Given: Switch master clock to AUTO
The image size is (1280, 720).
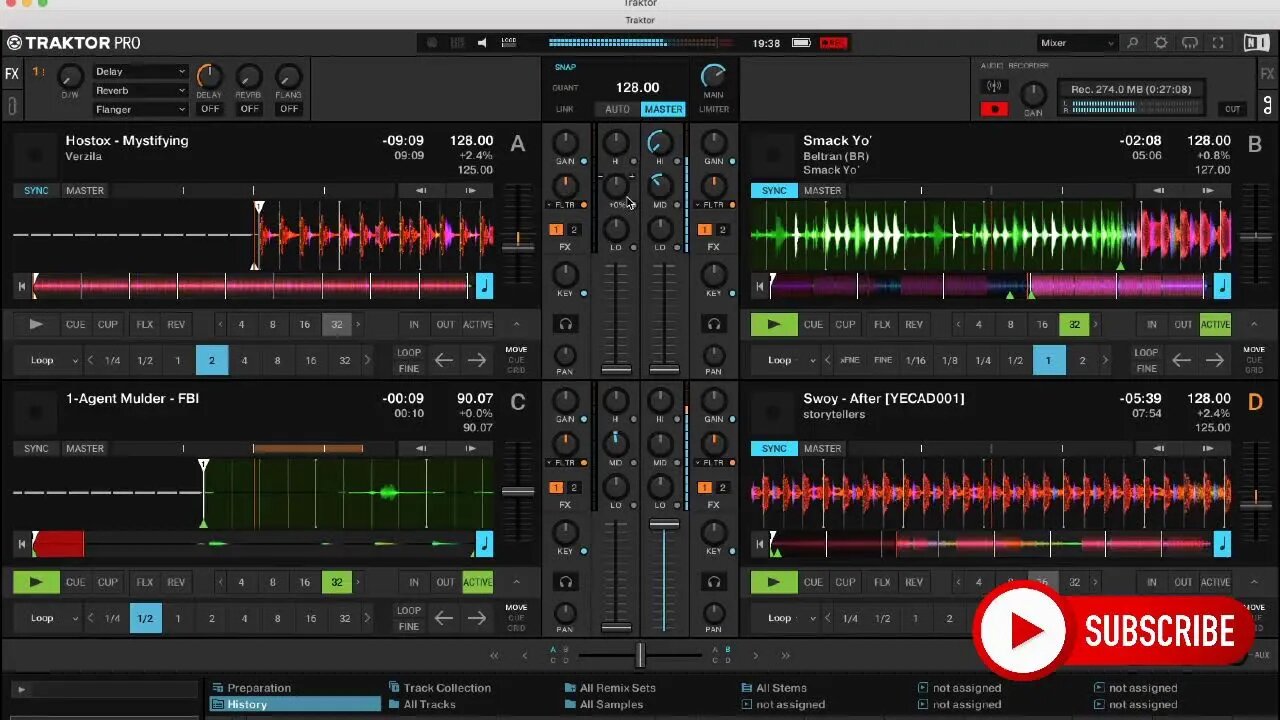Looking at the screenshot, I should click(x=618, y=109).
